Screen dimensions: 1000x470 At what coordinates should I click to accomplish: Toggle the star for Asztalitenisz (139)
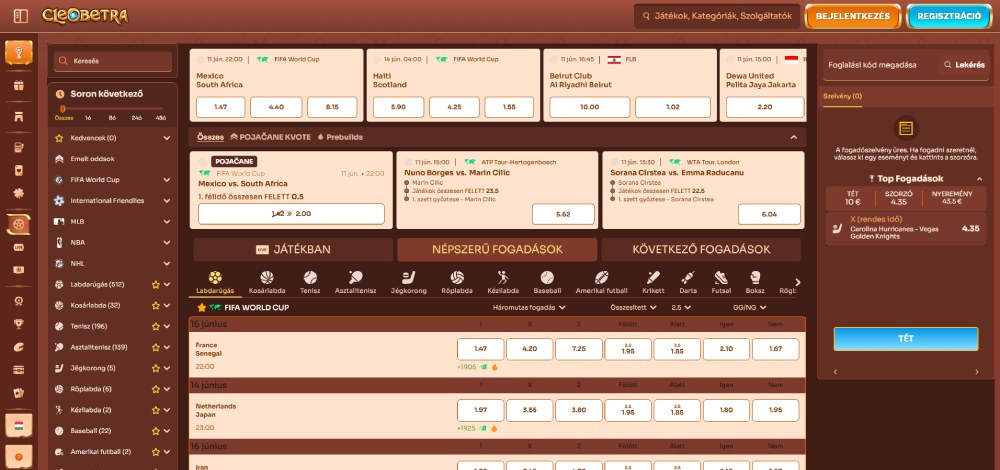[x=156, y=348]
